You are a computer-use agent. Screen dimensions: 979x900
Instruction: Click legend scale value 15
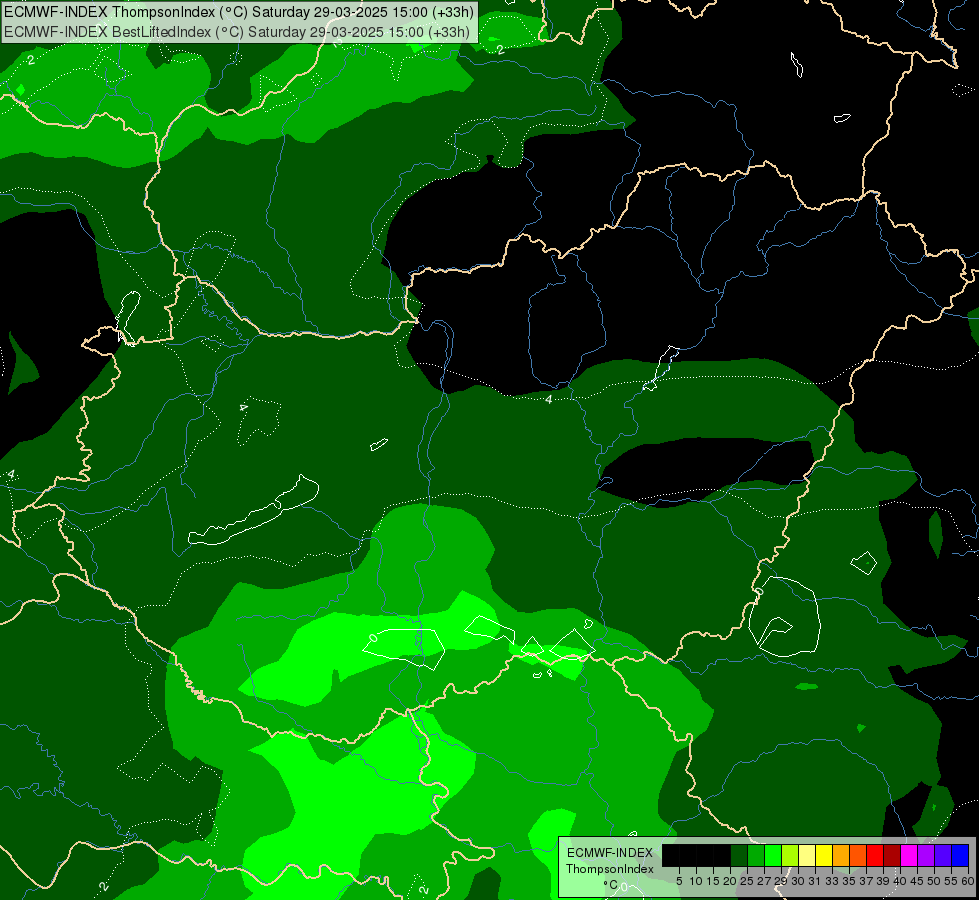(x=713, y=881)
